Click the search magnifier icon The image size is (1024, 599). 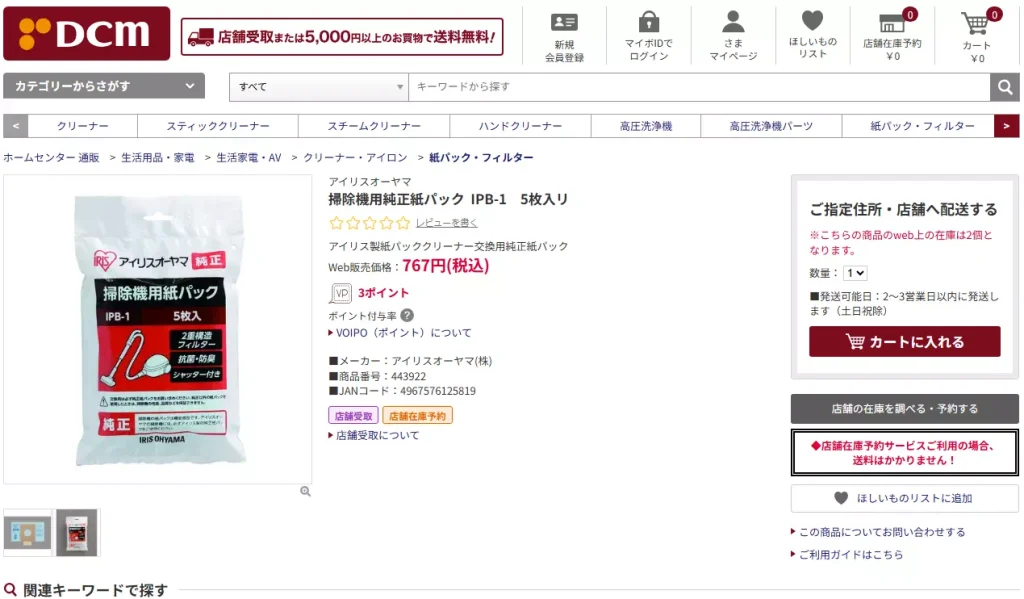[x=1005, y=87]
